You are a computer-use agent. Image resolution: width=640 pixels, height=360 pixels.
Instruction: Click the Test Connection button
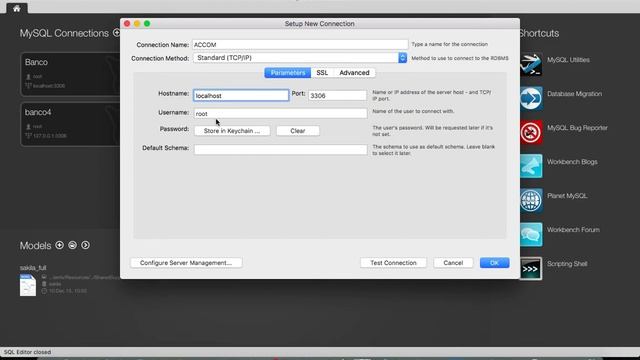pos(393,262)
